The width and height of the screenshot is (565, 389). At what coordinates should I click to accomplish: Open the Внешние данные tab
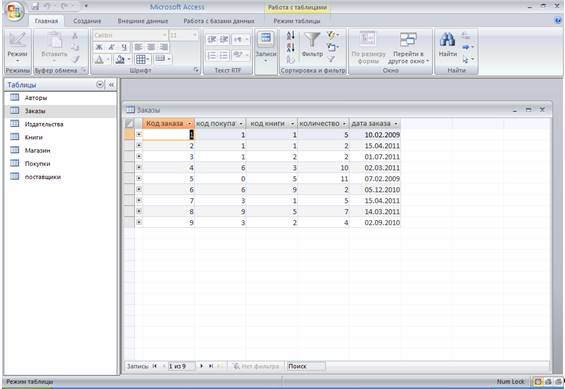pos(143,21)
